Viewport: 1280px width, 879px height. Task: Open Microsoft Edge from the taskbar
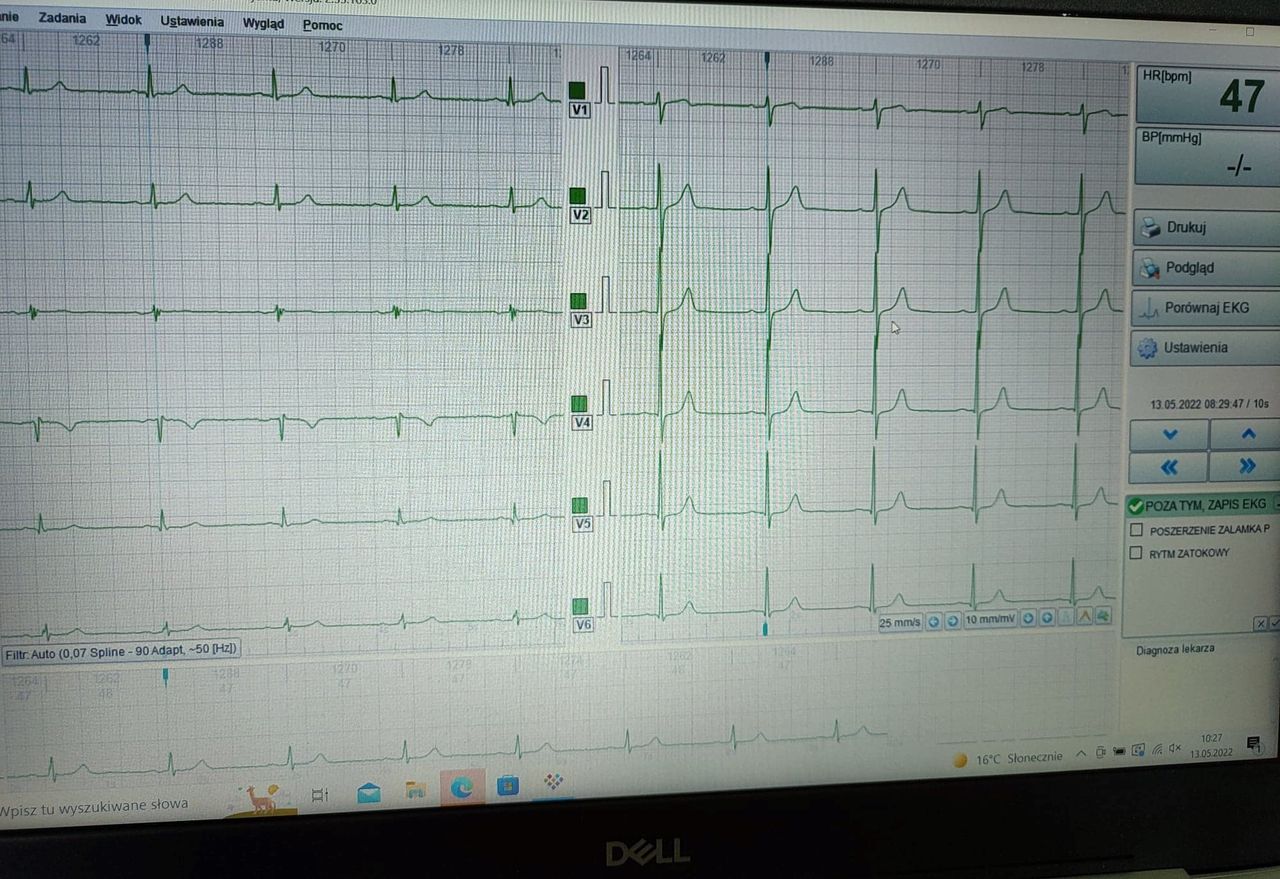[461, 789]
